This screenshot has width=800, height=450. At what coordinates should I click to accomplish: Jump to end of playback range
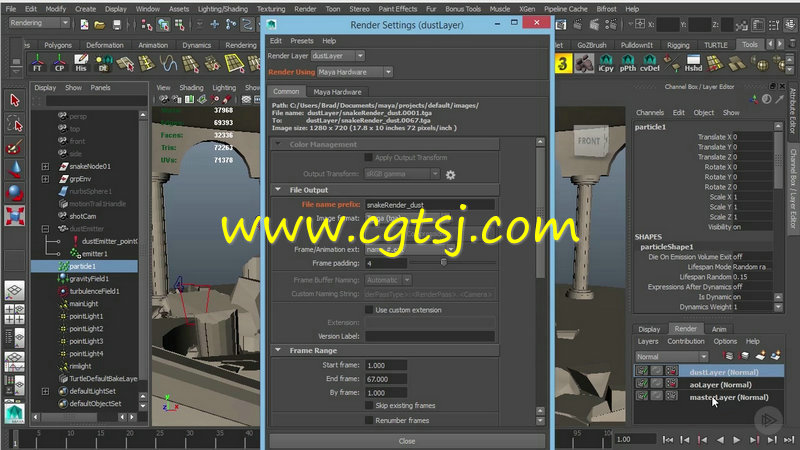[789, 439]
